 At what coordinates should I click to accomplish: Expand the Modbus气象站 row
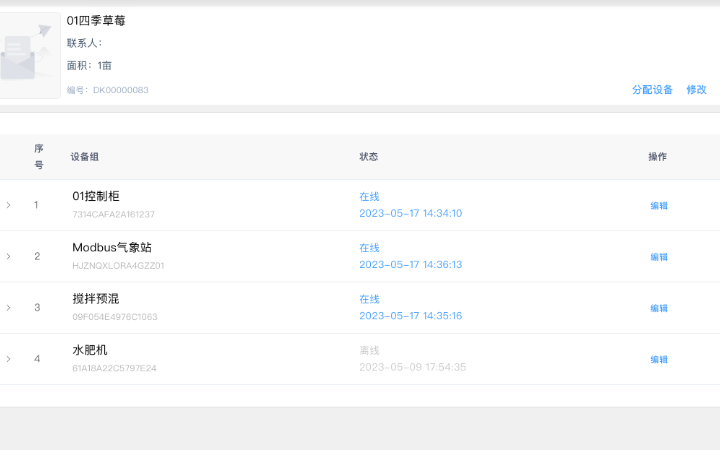[9, 256]
